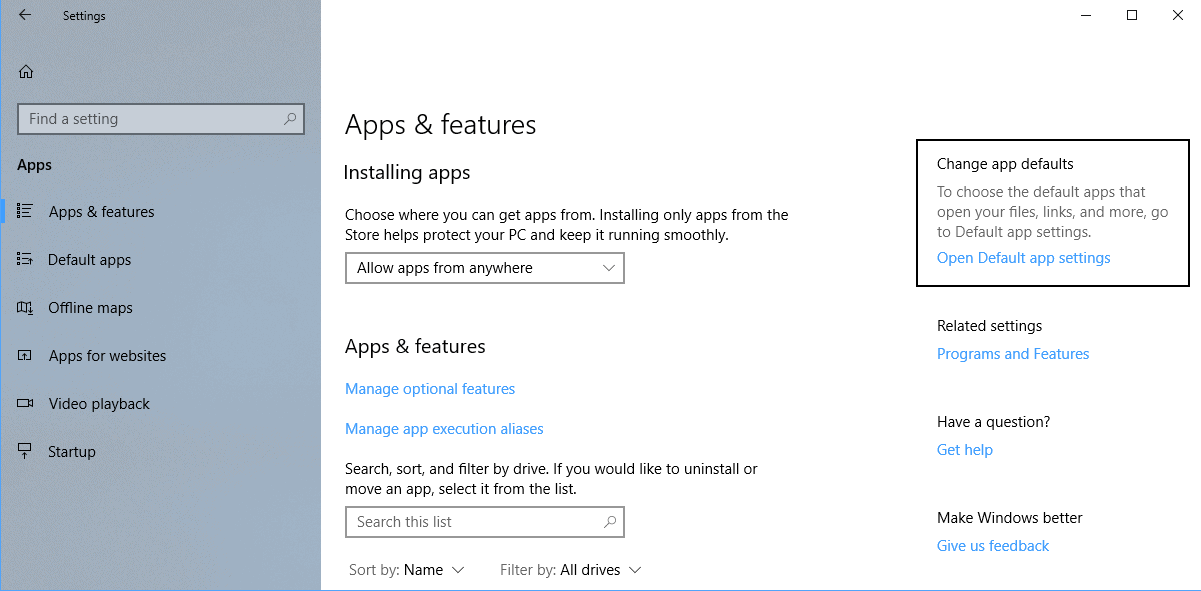This screenshot has width=1201, height=591.
Task: Focus the Search this list field
Action: tap(485, 522)
